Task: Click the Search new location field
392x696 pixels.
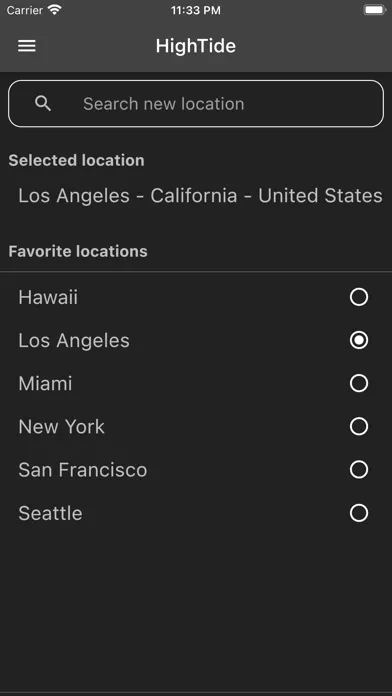Action: [x=196, y=104]
